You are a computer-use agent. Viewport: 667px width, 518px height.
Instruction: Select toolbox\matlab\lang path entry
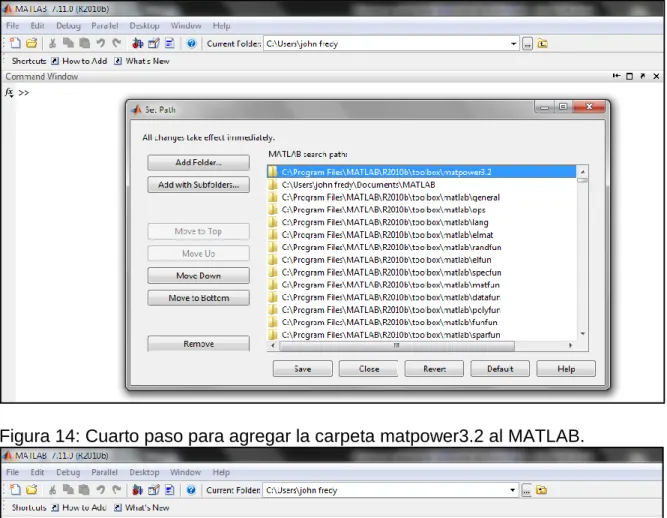click(x=421, y=222)
